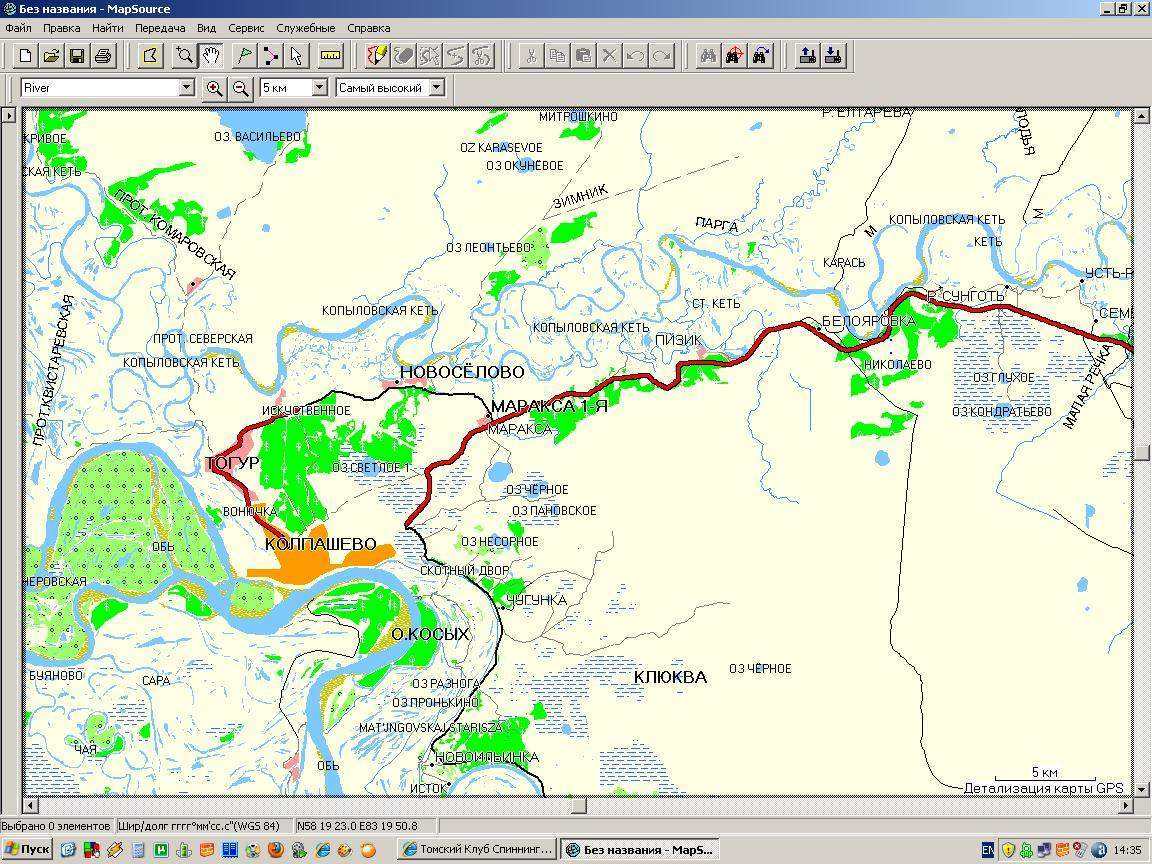Open the Find places binoculars
This screenshot has height=864, width=1152.
point(708,56)
